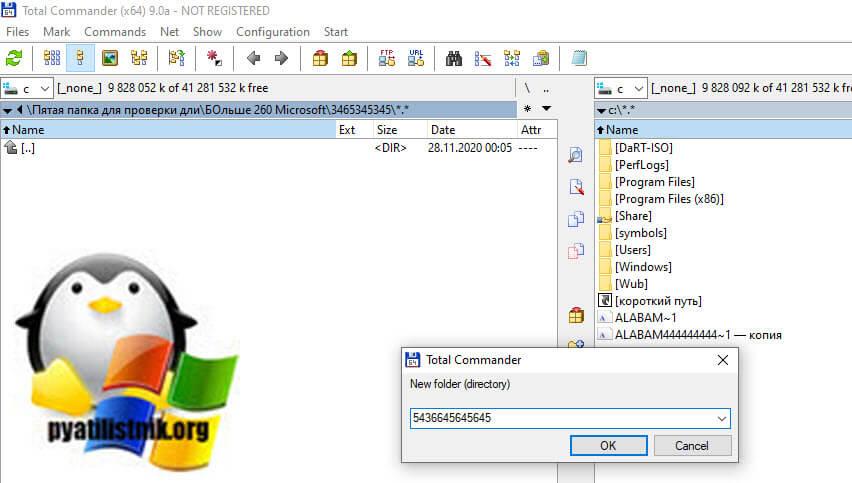
Task: Open Search files with binoculars icon
Action: (x=454, y=58)
